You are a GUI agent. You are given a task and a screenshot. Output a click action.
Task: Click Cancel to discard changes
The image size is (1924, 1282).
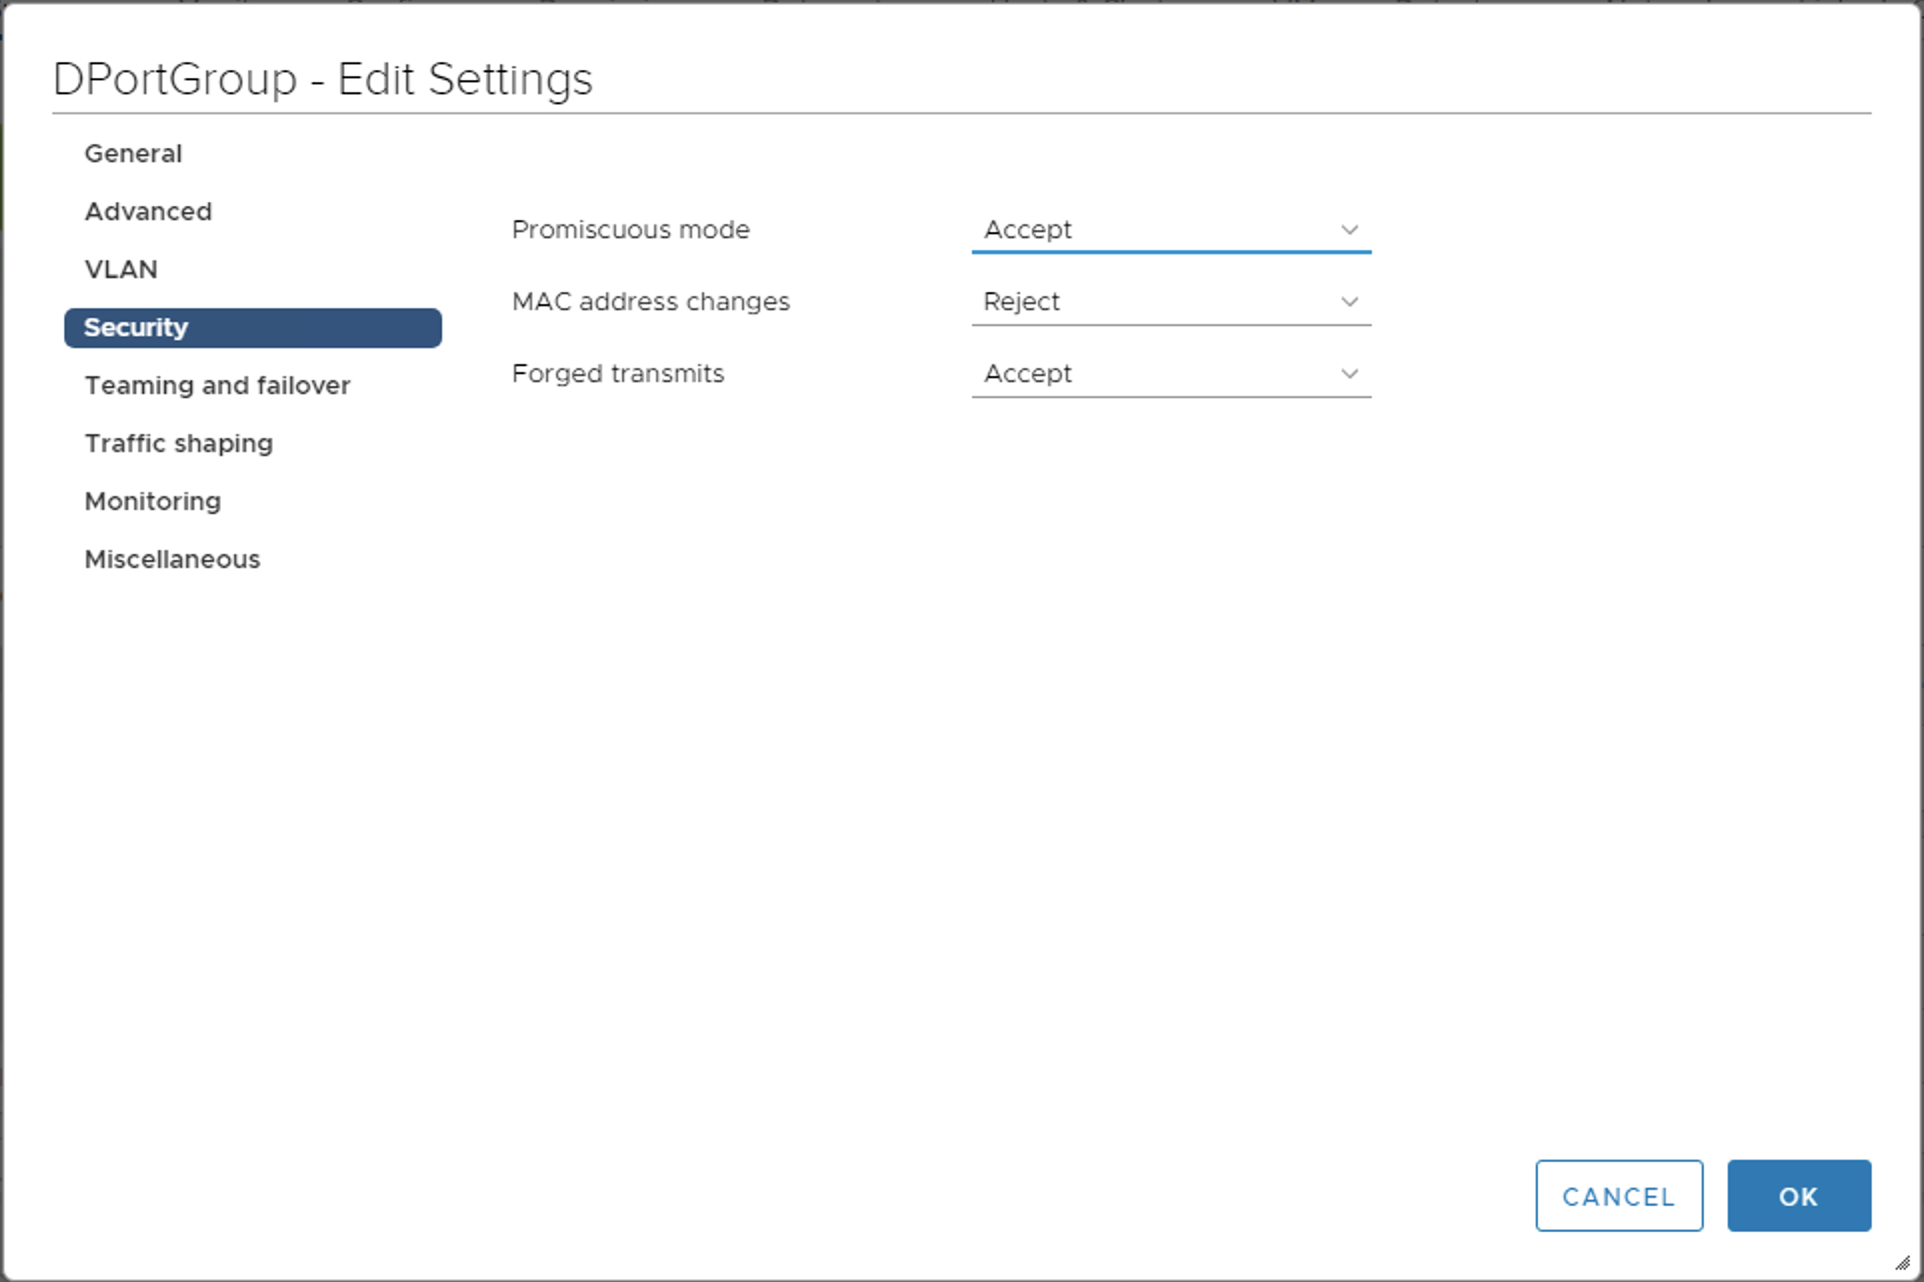[x=1619, y=1196]
